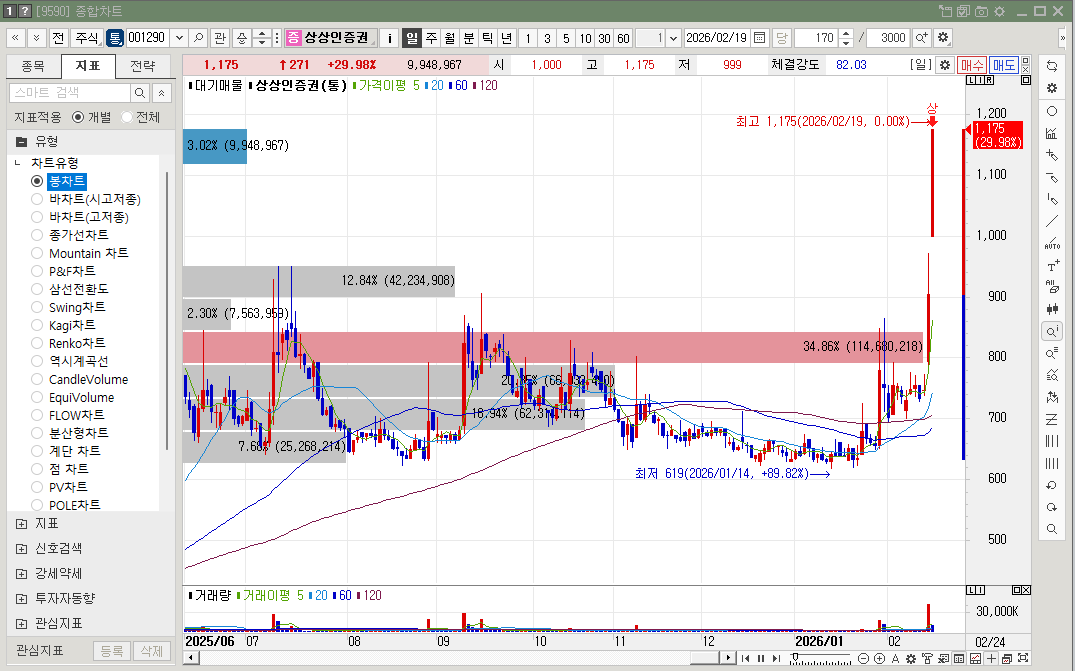Expand the 투자자동향 group
This screenshot has width=1075, height=671.
pos(21,598)
